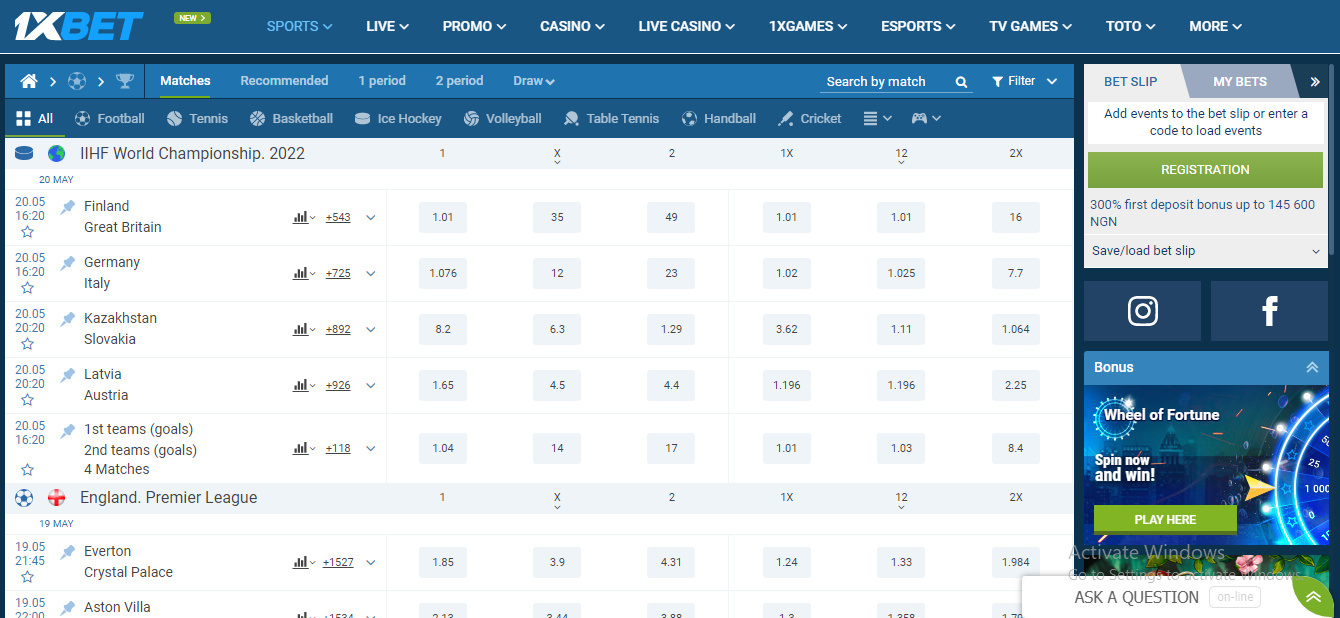The height and width of the screenshot is (618, 1340).
Task: Open statistics chart for Kazakhstan match
Action: pos(303,329)
